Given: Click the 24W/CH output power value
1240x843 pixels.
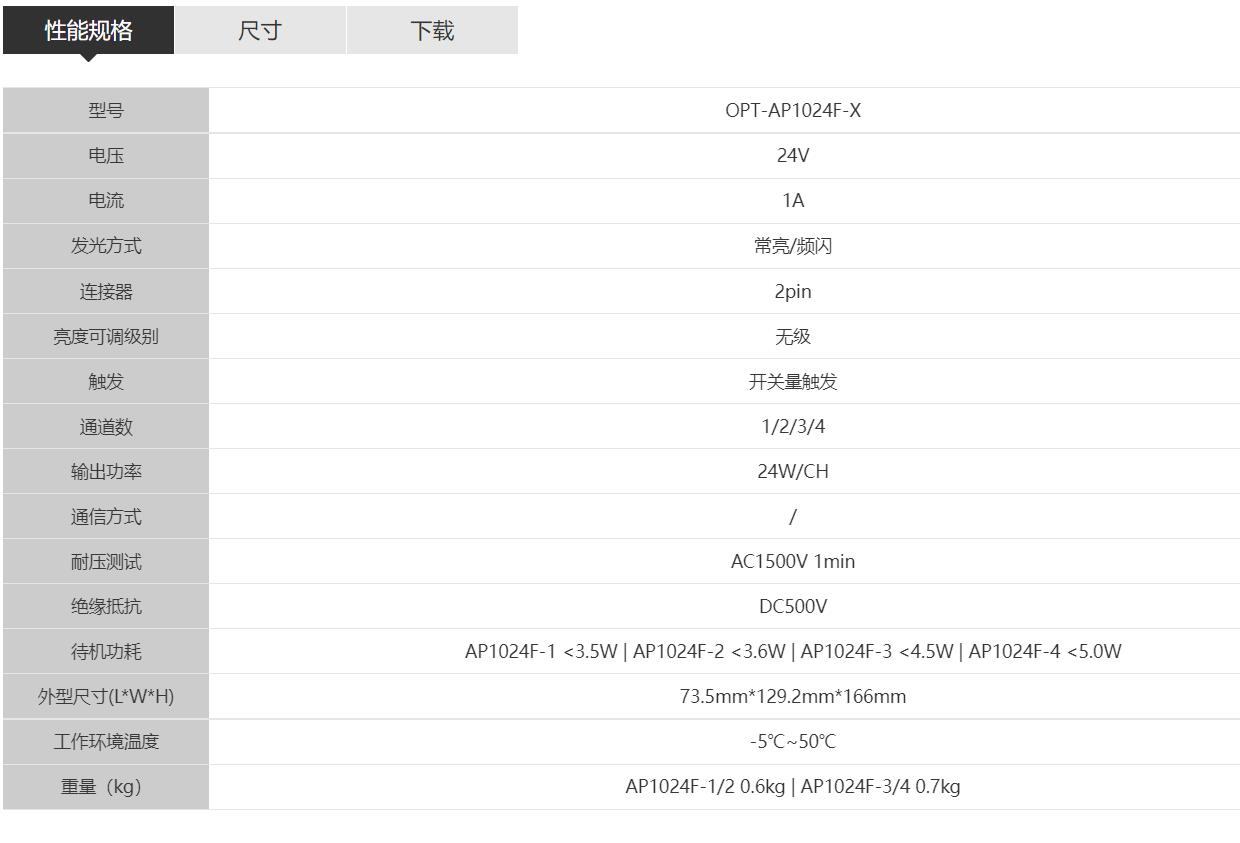Looking at the screenshot, I should (x=793, y=472).
